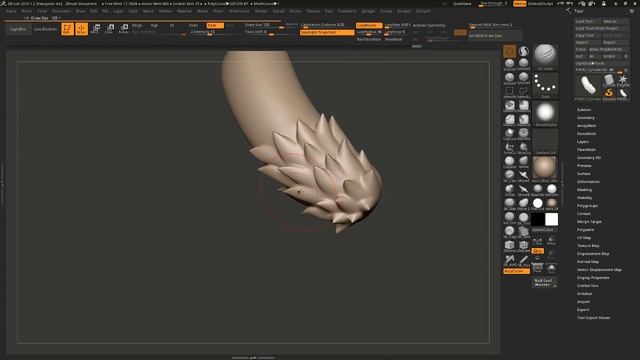Viewport: 640px width, 360px height.
Task: Click Make PolyMesh3D button
Action: click(x=608, y=49)
